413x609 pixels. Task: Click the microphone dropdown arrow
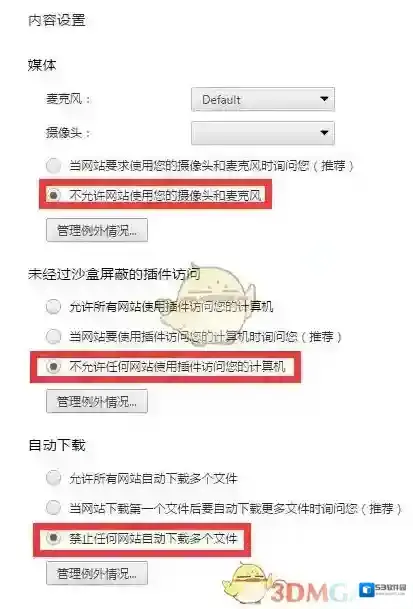click(324, 99)
